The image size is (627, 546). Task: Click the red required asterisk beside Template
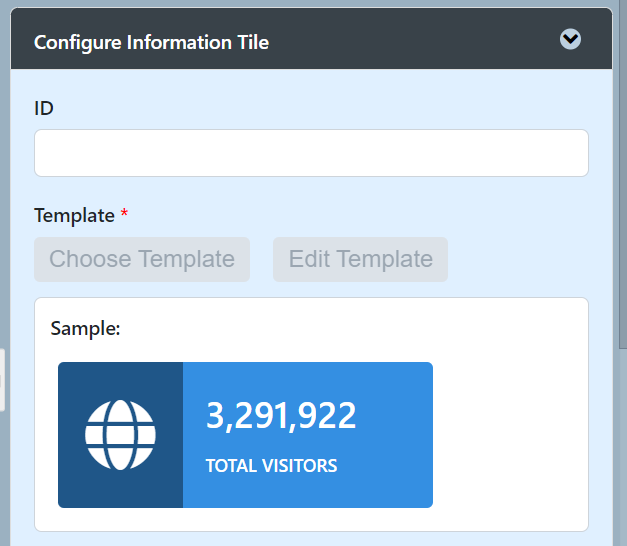124,215
